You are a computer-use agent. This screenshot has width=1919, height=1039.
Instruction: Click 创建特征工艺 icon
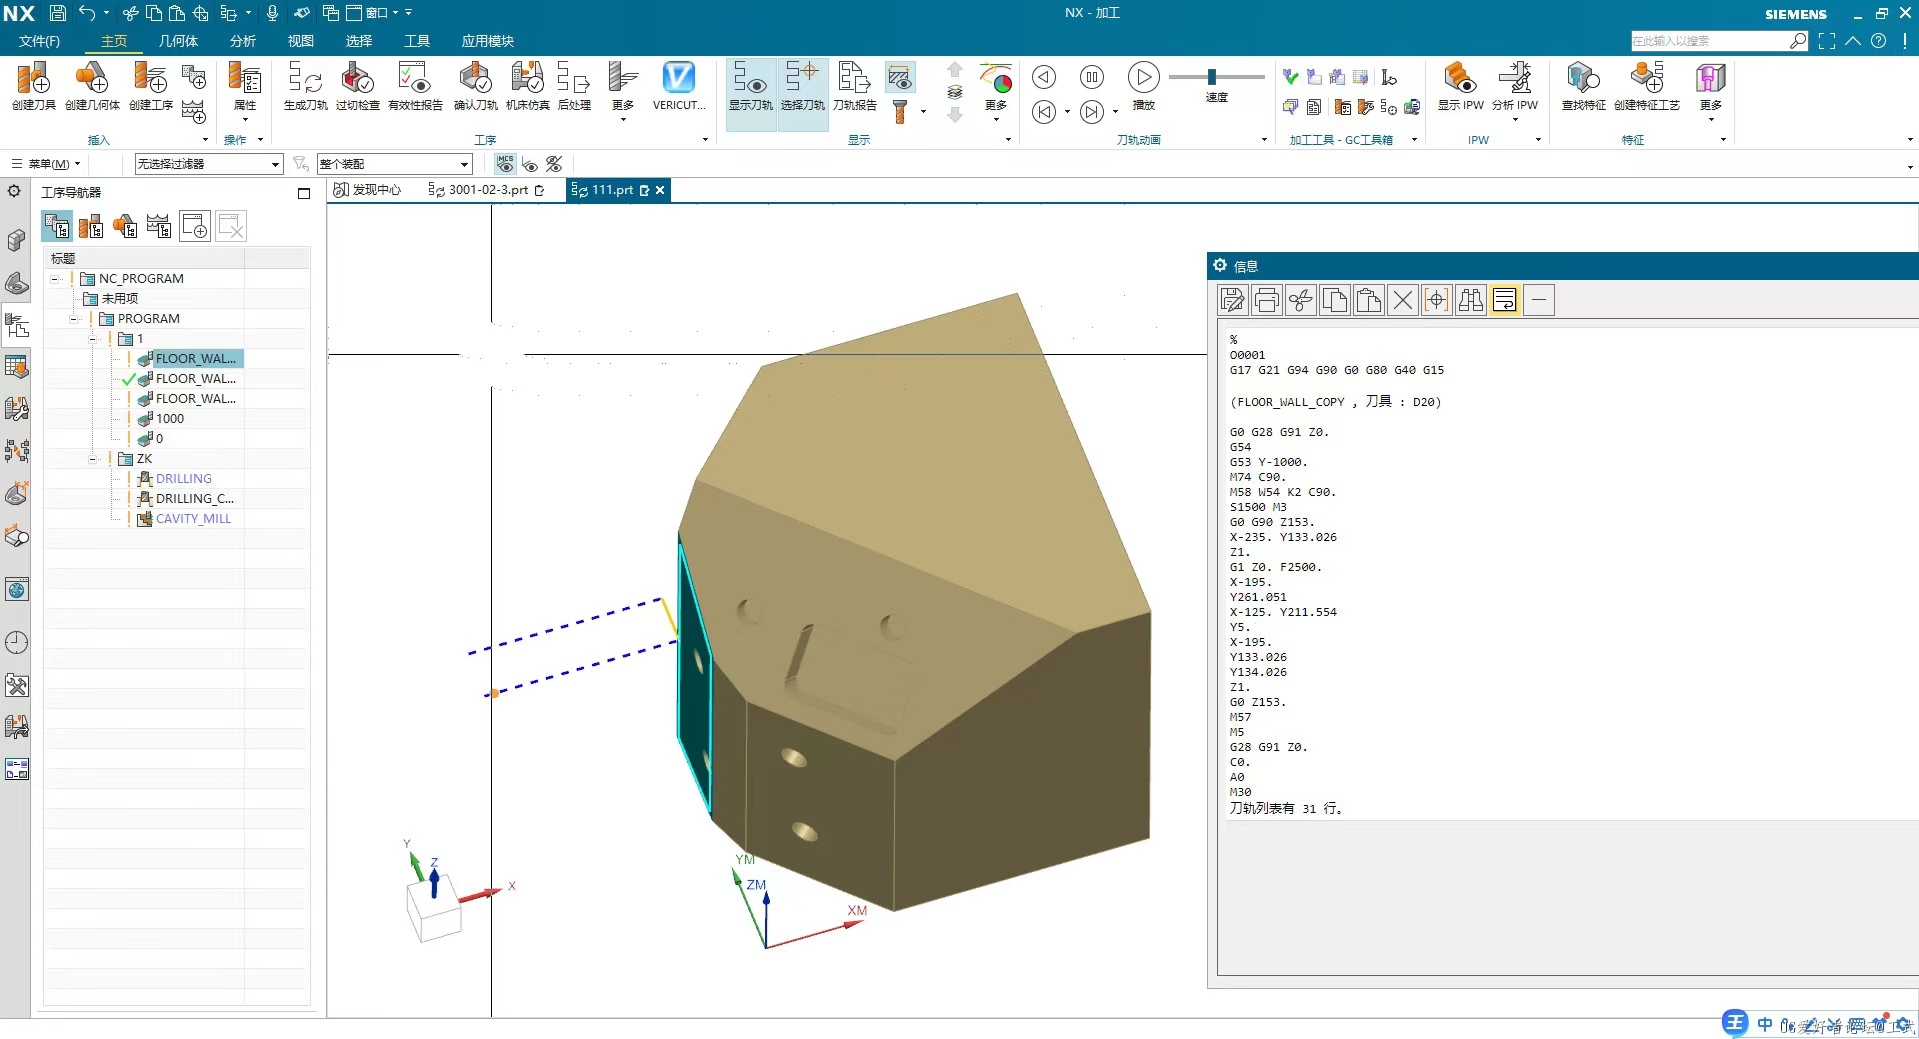pos(1646,86)
